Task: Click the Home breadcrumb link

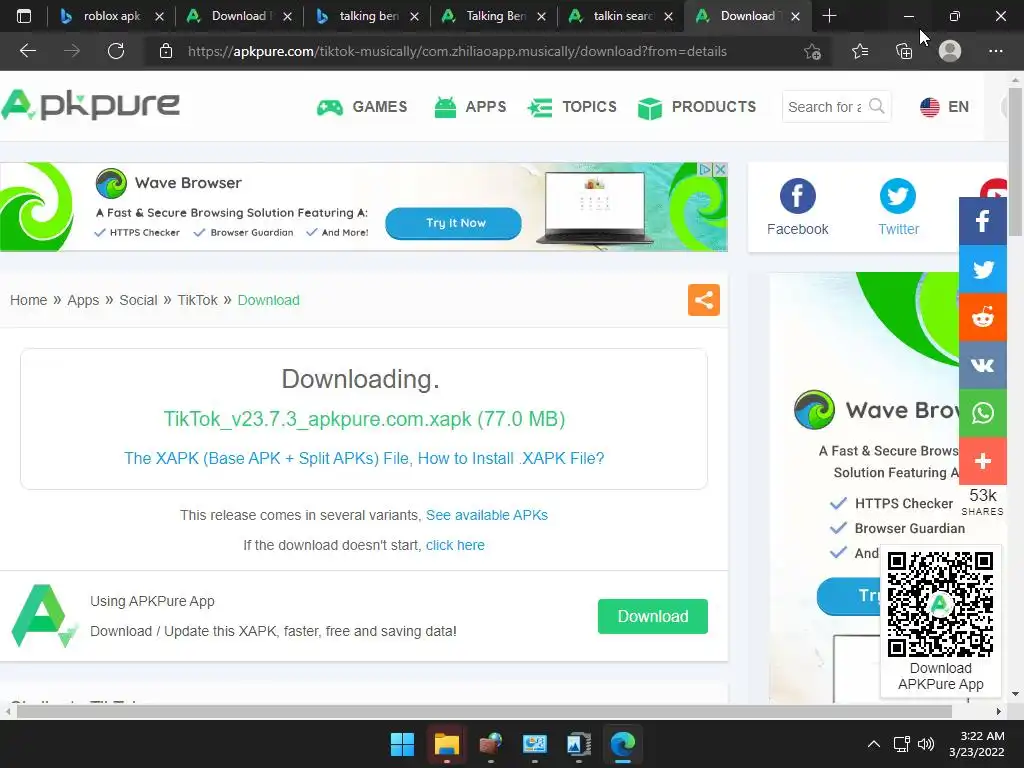Action: pos(28,300)
